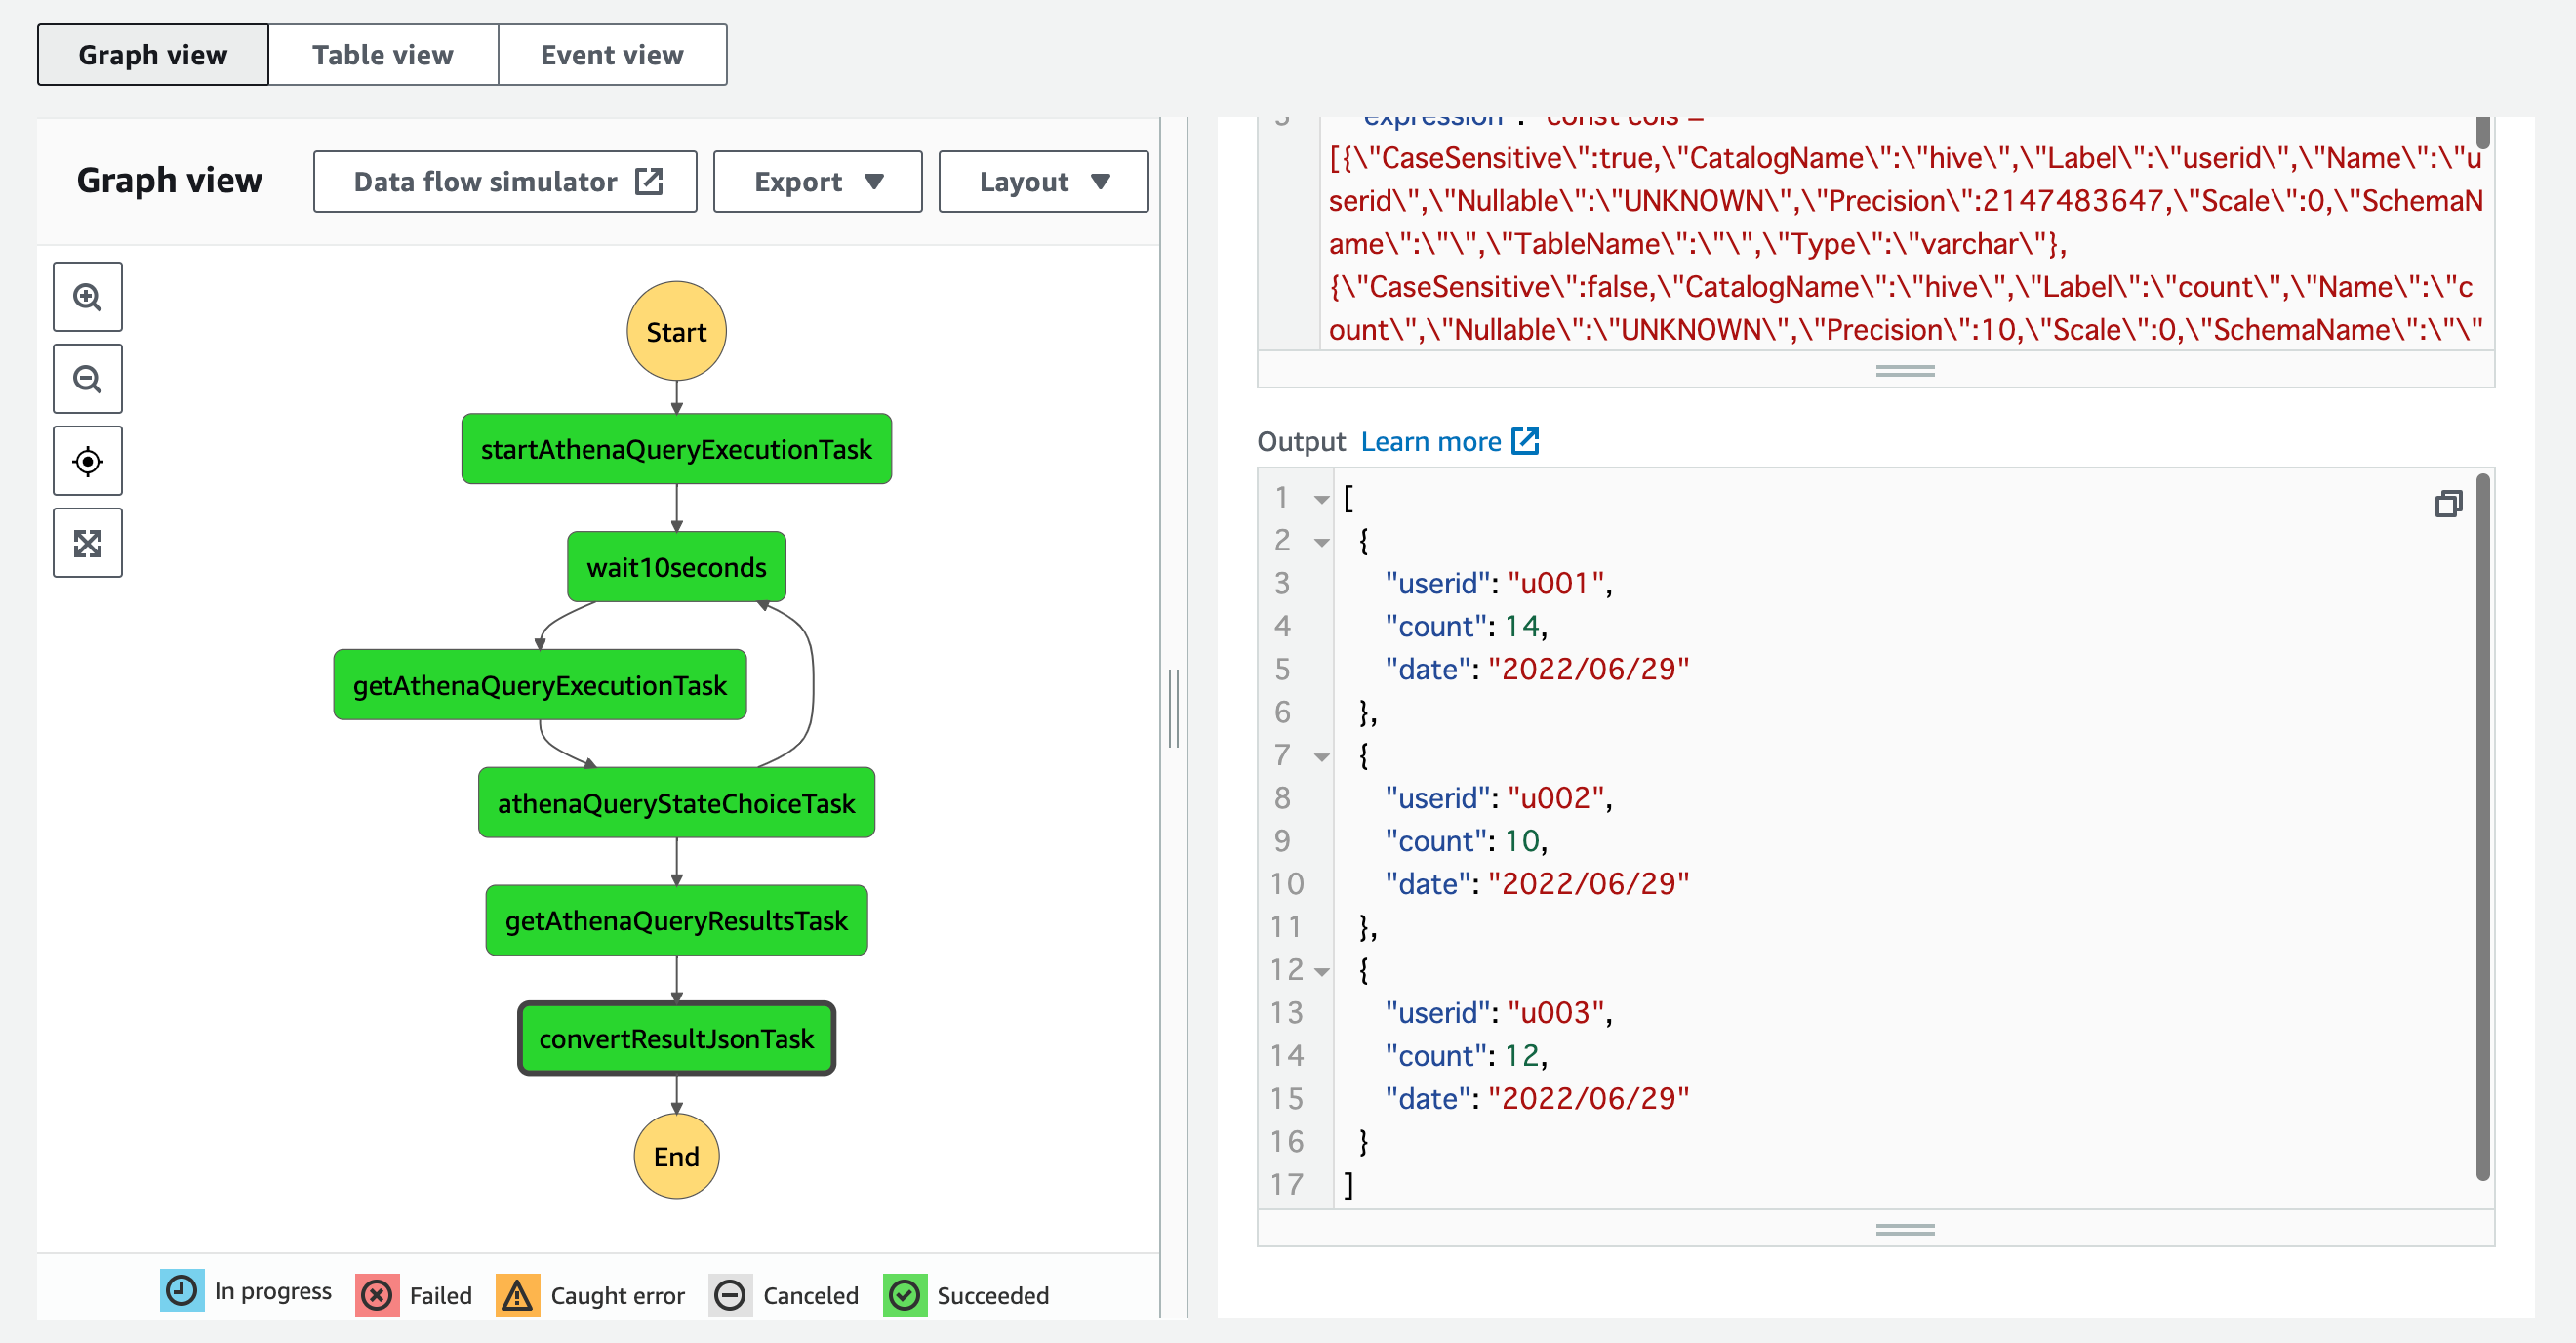Click the zoom out magnifier icon
The height and width of the screenshot is (1343, 2576).
click(x=88, y=379)
